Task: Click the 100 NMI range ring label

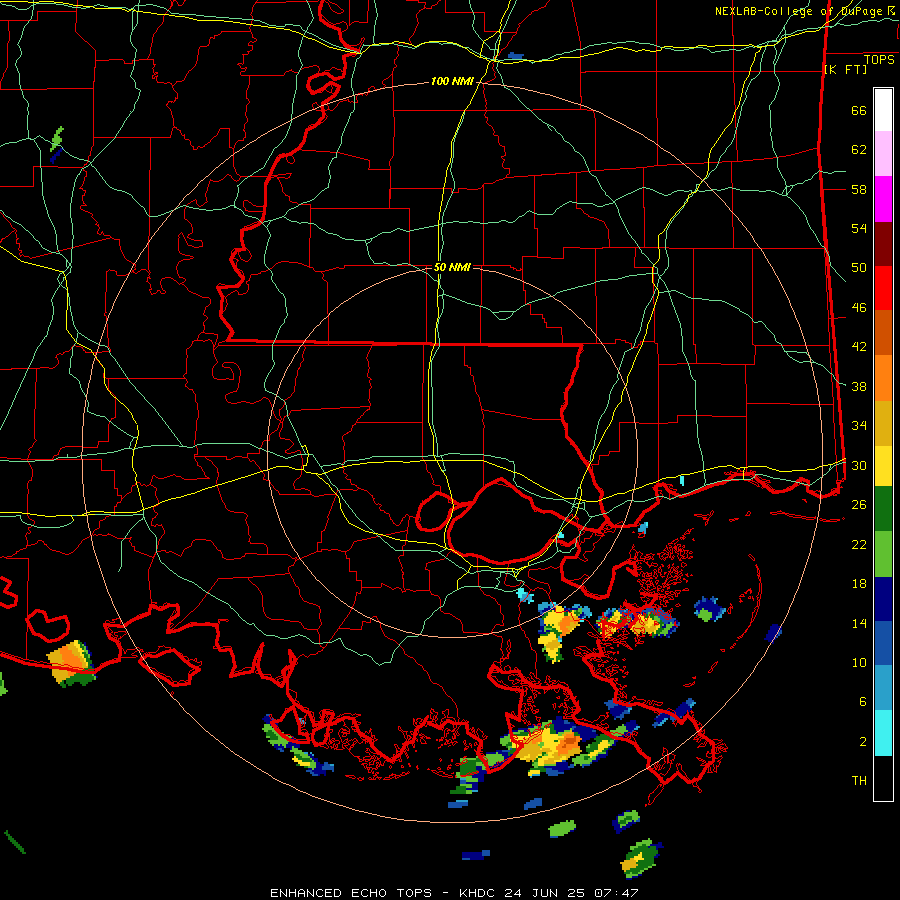Action: tap(452, 82)
